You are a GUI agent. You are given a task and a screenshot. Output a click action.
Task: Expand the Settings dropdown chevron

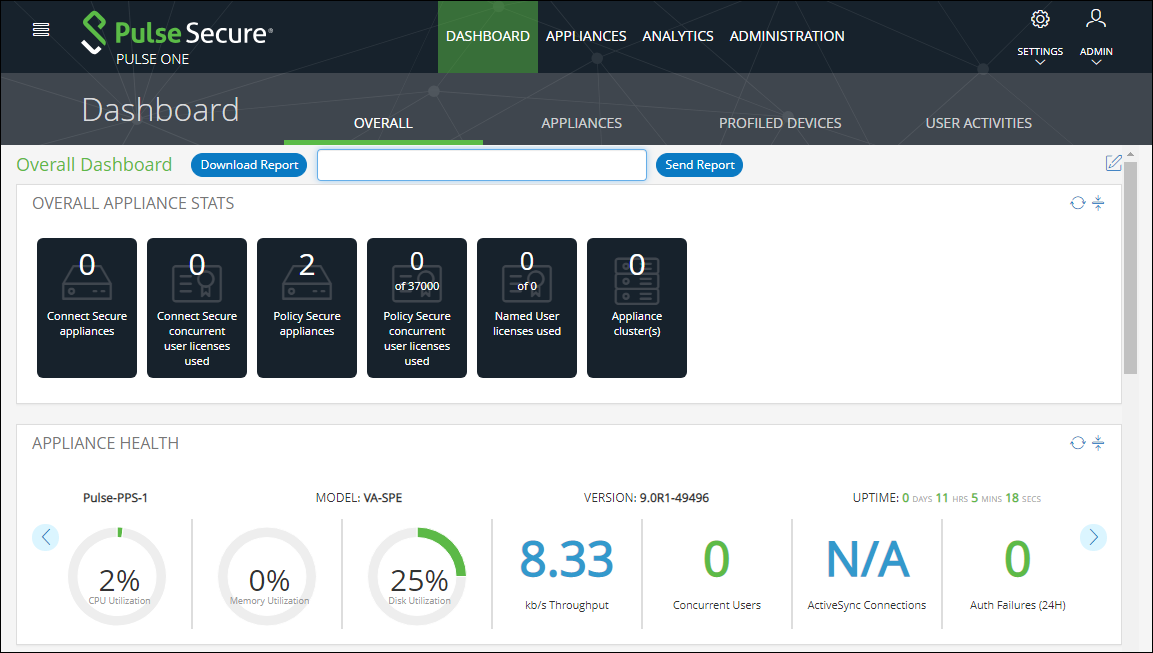click(1040, 63)
